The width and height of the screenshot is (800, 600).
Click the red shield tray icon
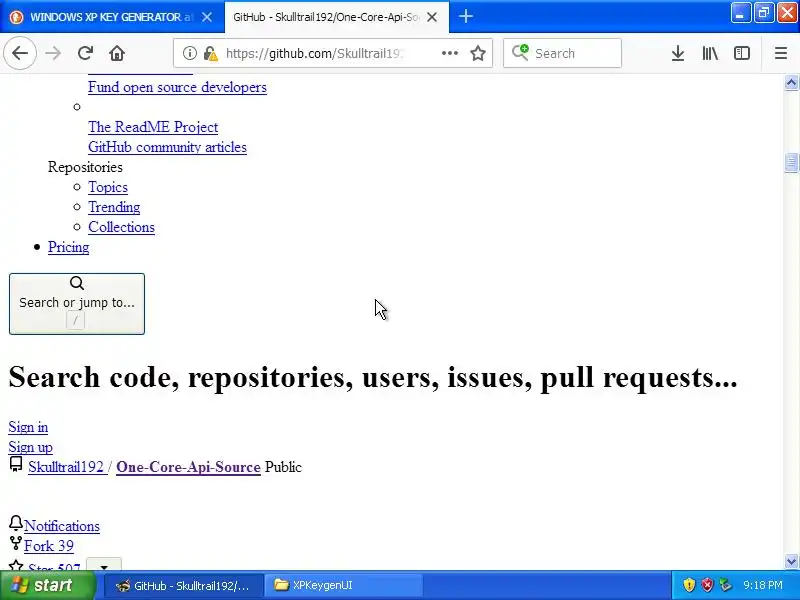(x=707, y=585)
